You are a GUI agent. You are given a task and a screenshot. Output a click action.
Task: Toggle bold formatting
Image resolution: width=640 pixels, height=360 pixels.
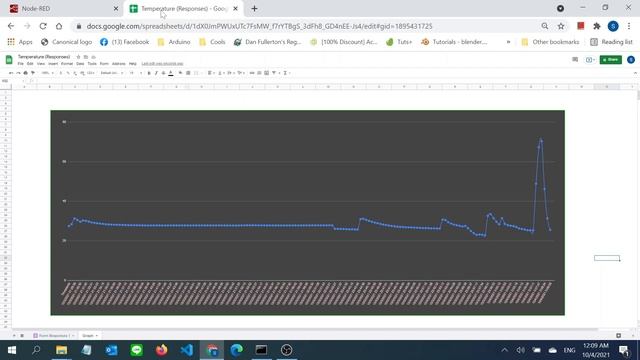149,73
